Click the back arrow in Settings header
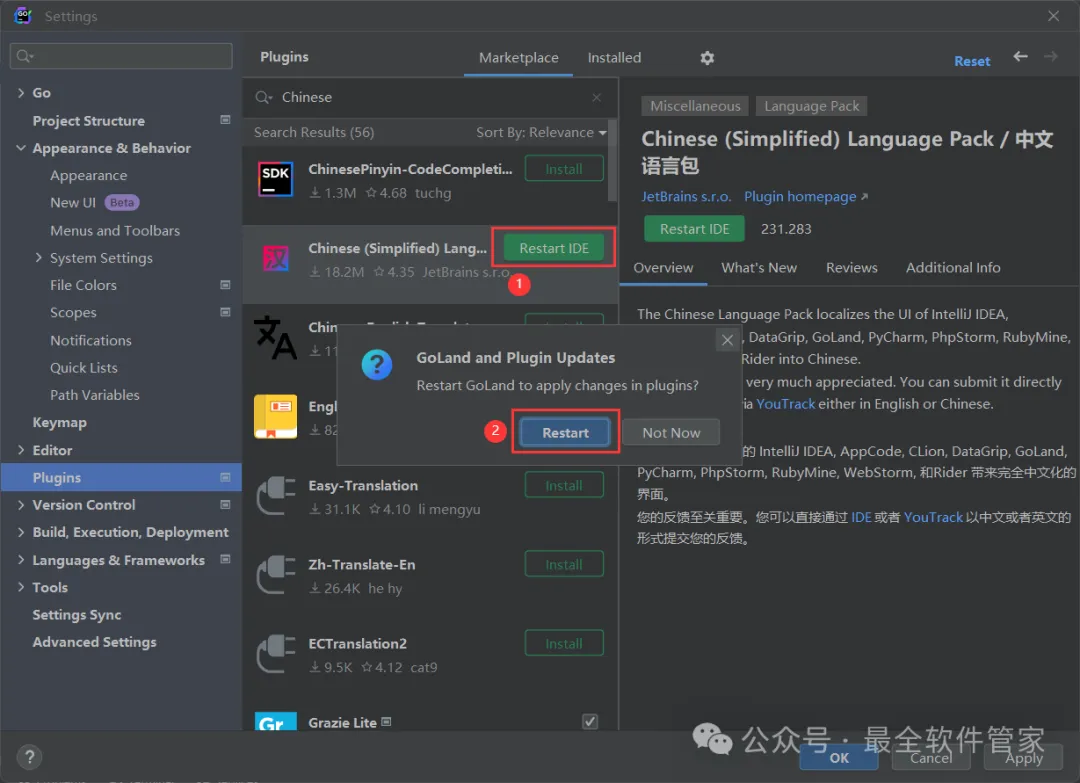Viewport: 1080px width, 783px height. 1021,56
